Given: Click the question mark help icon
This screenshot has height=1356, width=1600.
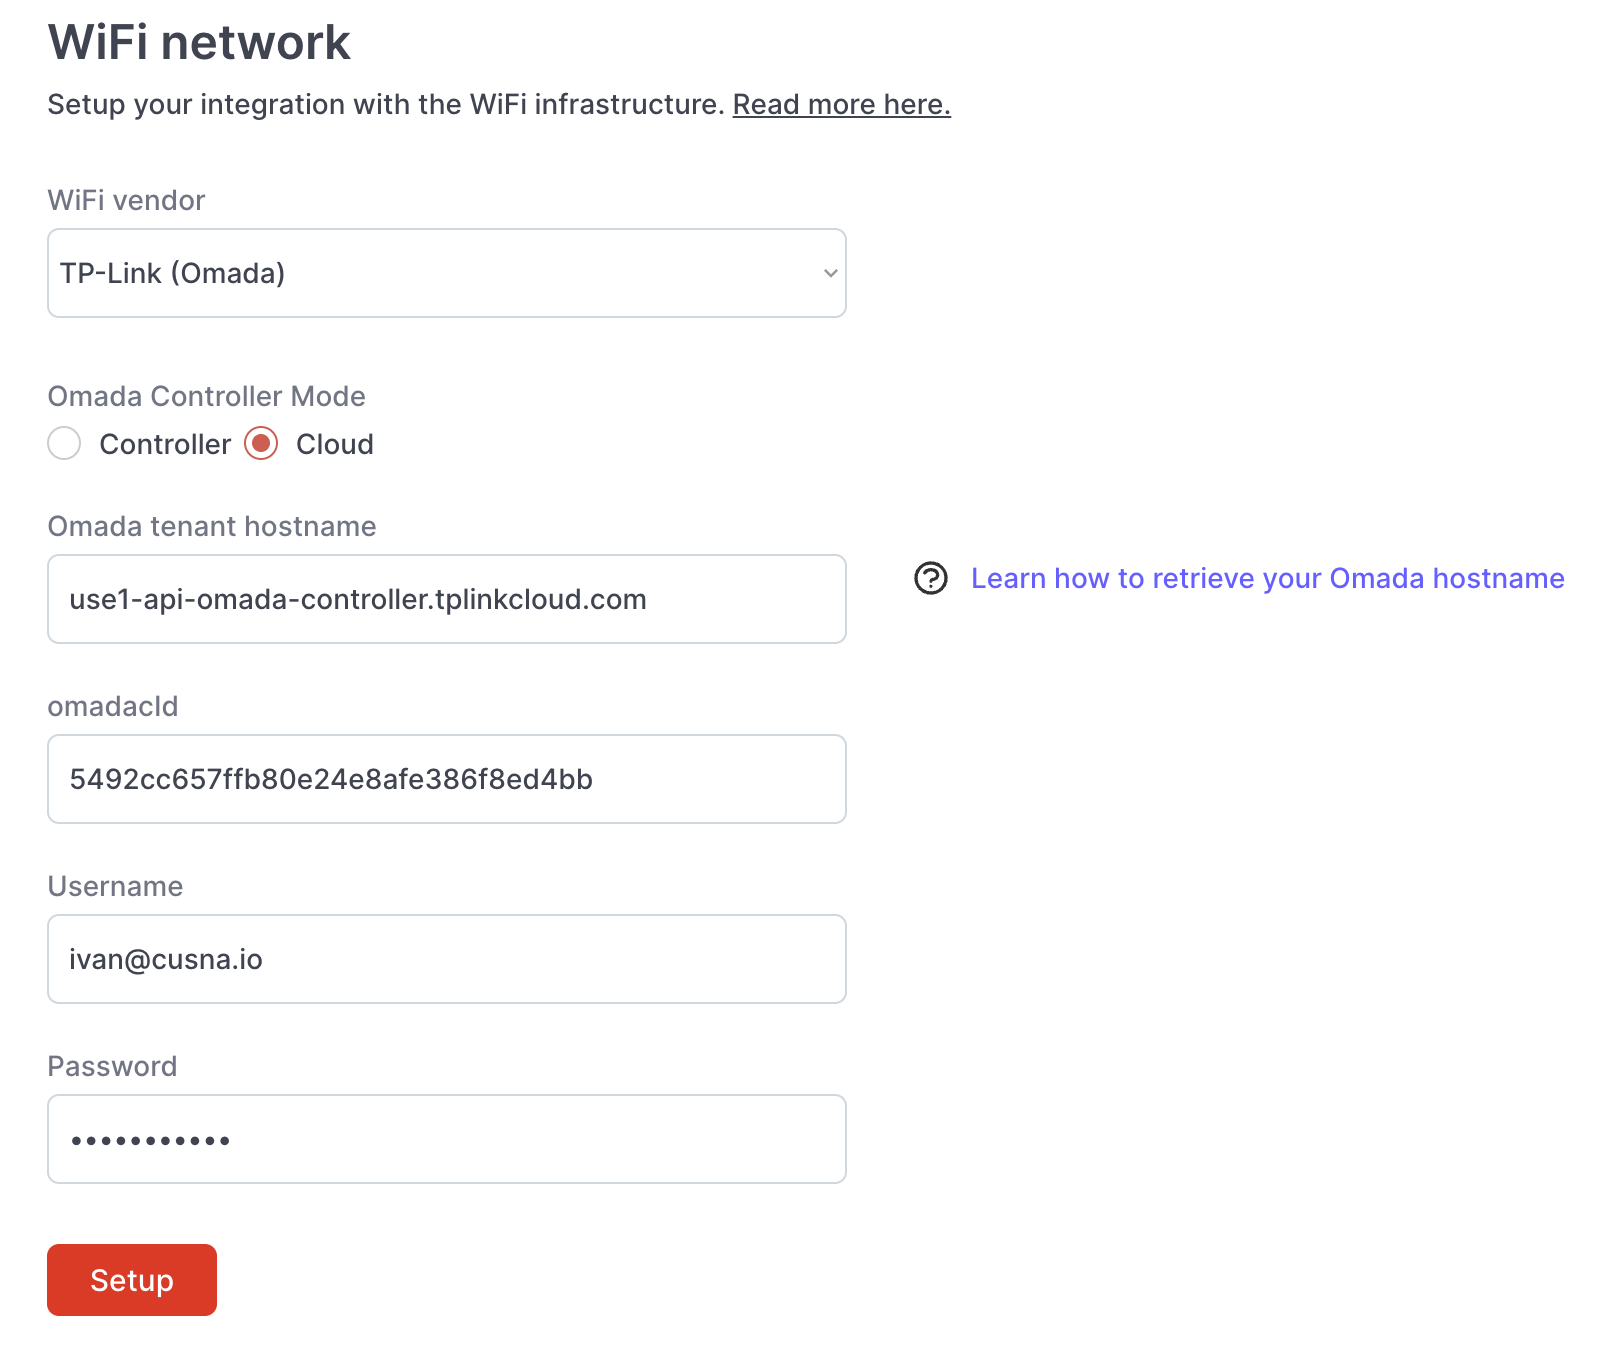Looking at the screenshot, I should (930, 578).
